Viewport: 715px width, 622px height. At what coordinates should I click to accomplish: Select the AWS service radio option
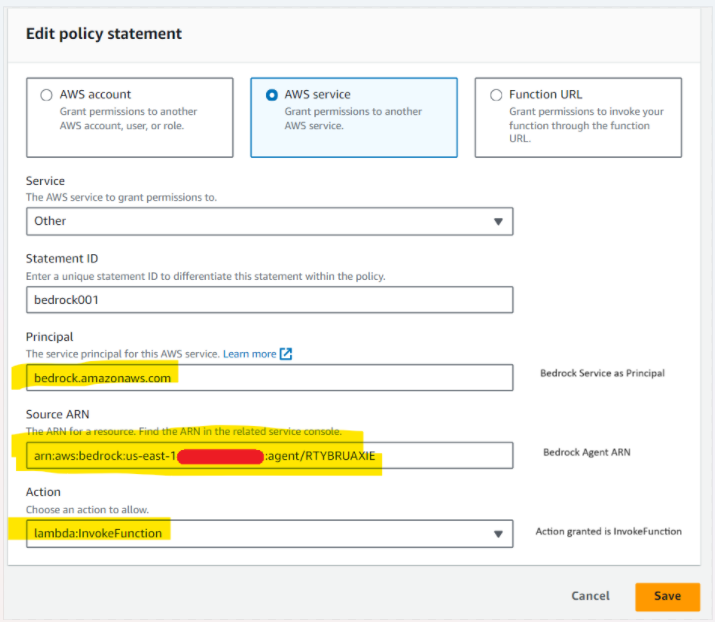click(272, 95)
